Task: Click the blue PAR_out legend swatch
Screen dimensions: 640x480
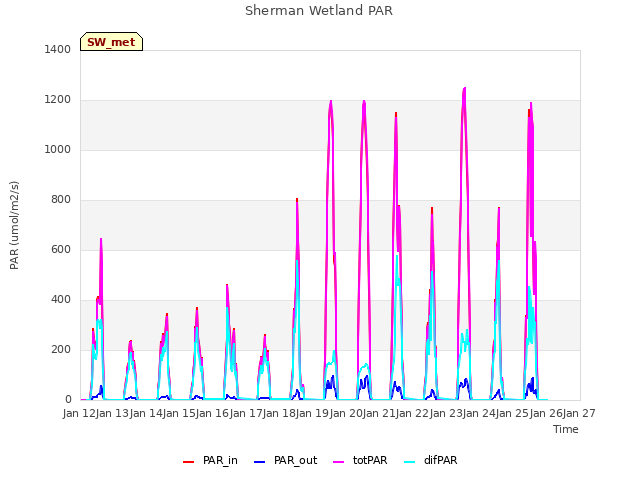Action: click(x=259, y=462)
